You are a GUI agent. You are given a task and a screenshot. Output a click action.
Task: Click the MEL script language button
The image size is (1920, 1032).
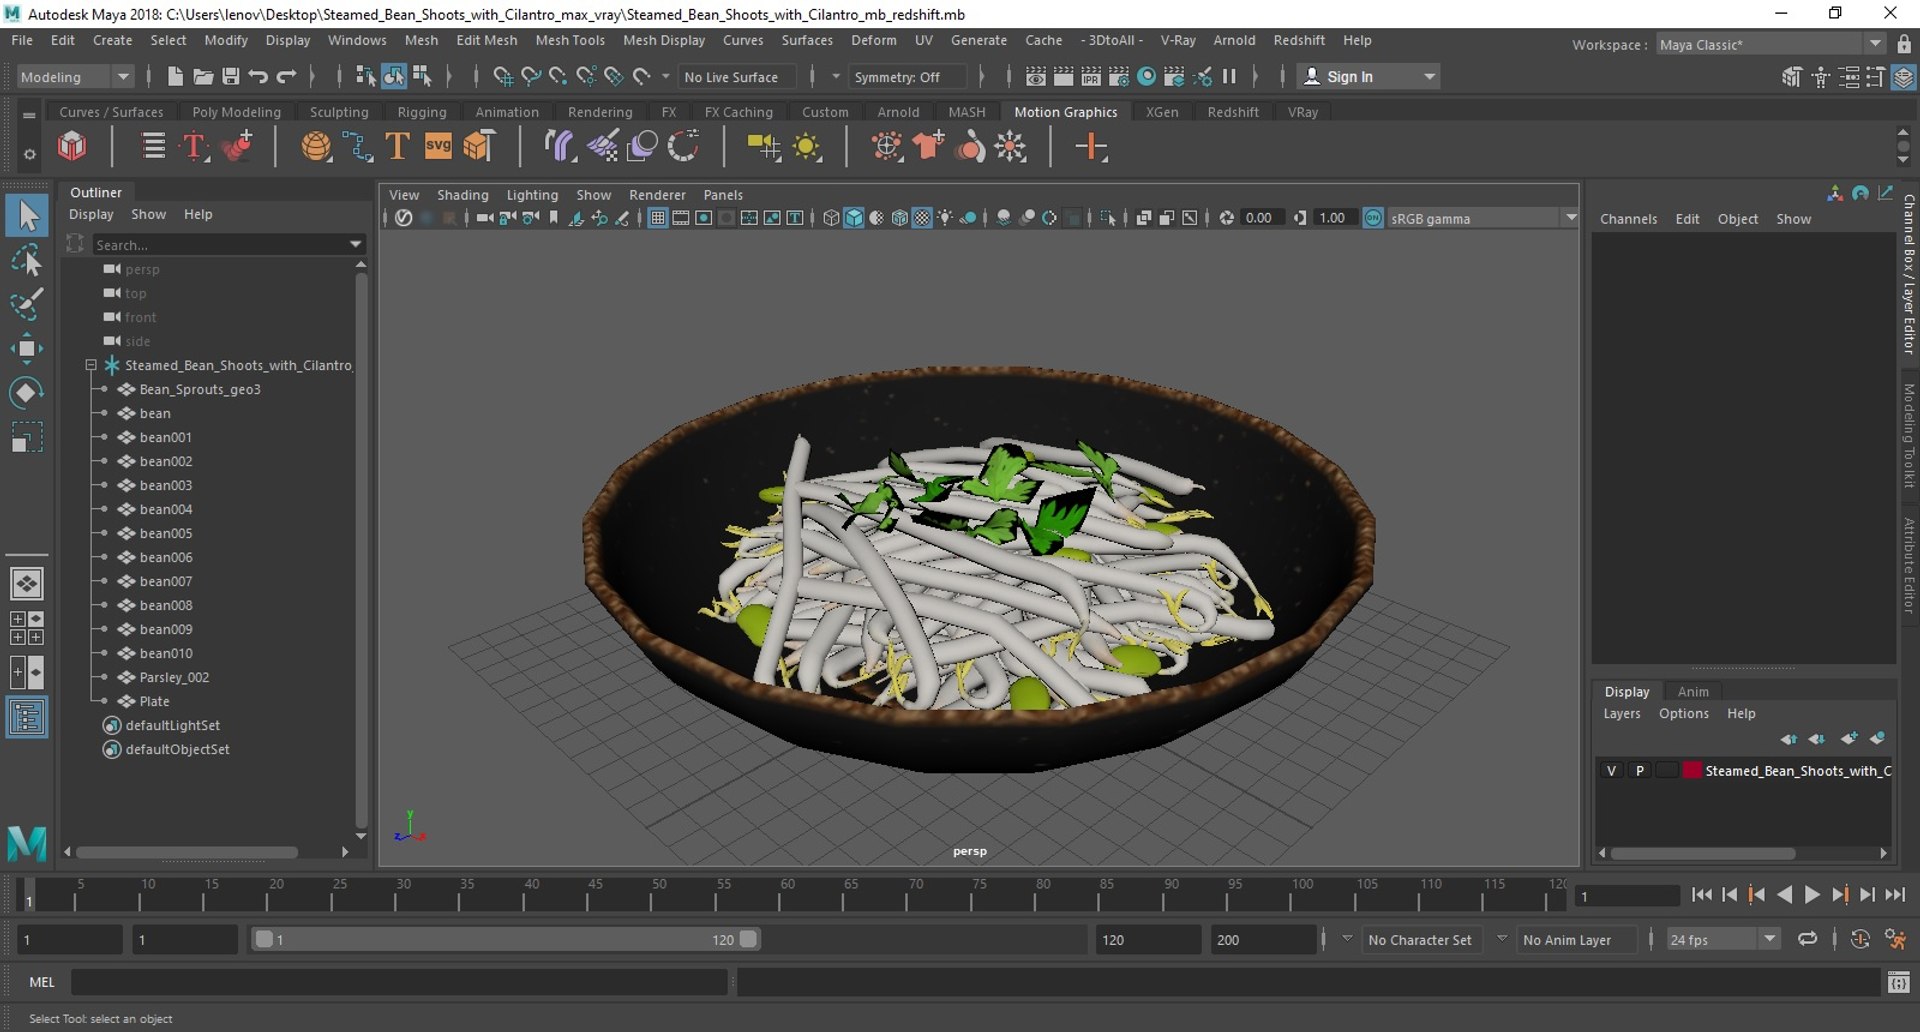(42, 982)
